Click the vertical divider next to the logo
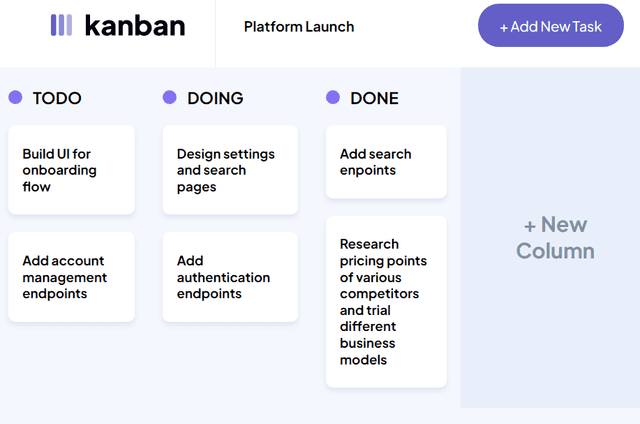 215,33
